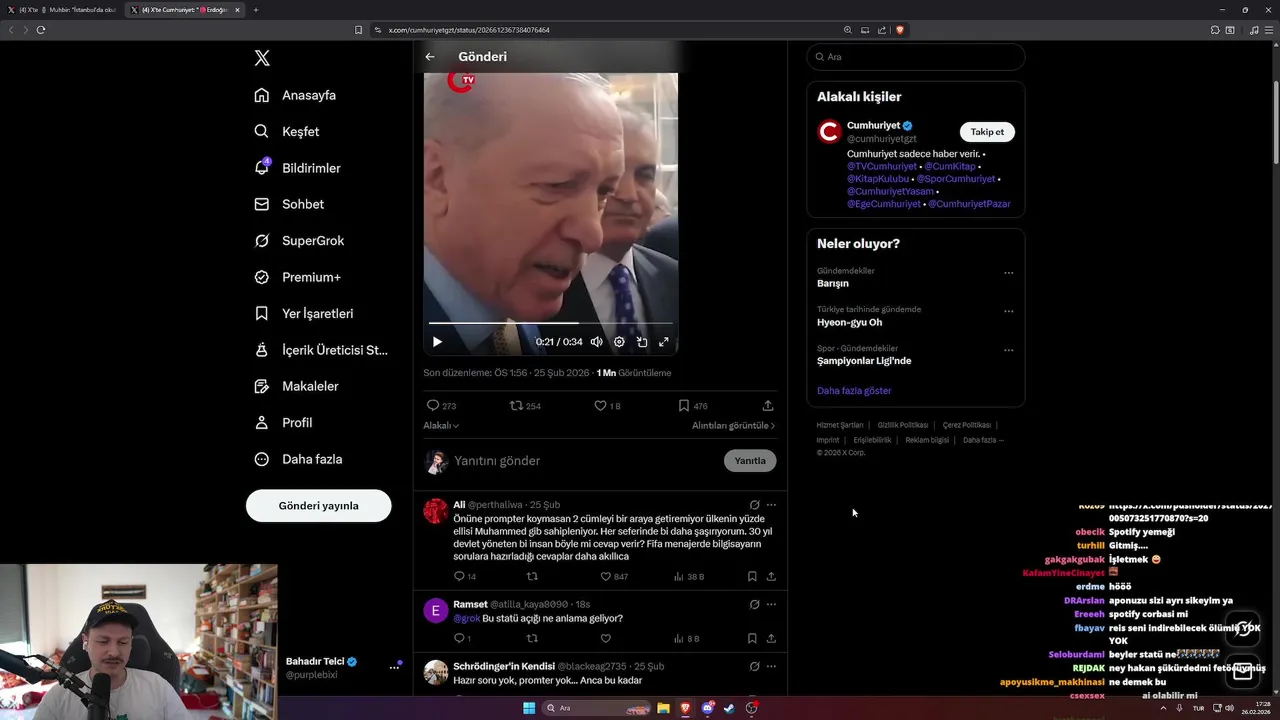
Task: Play the video
Action: 437,342
